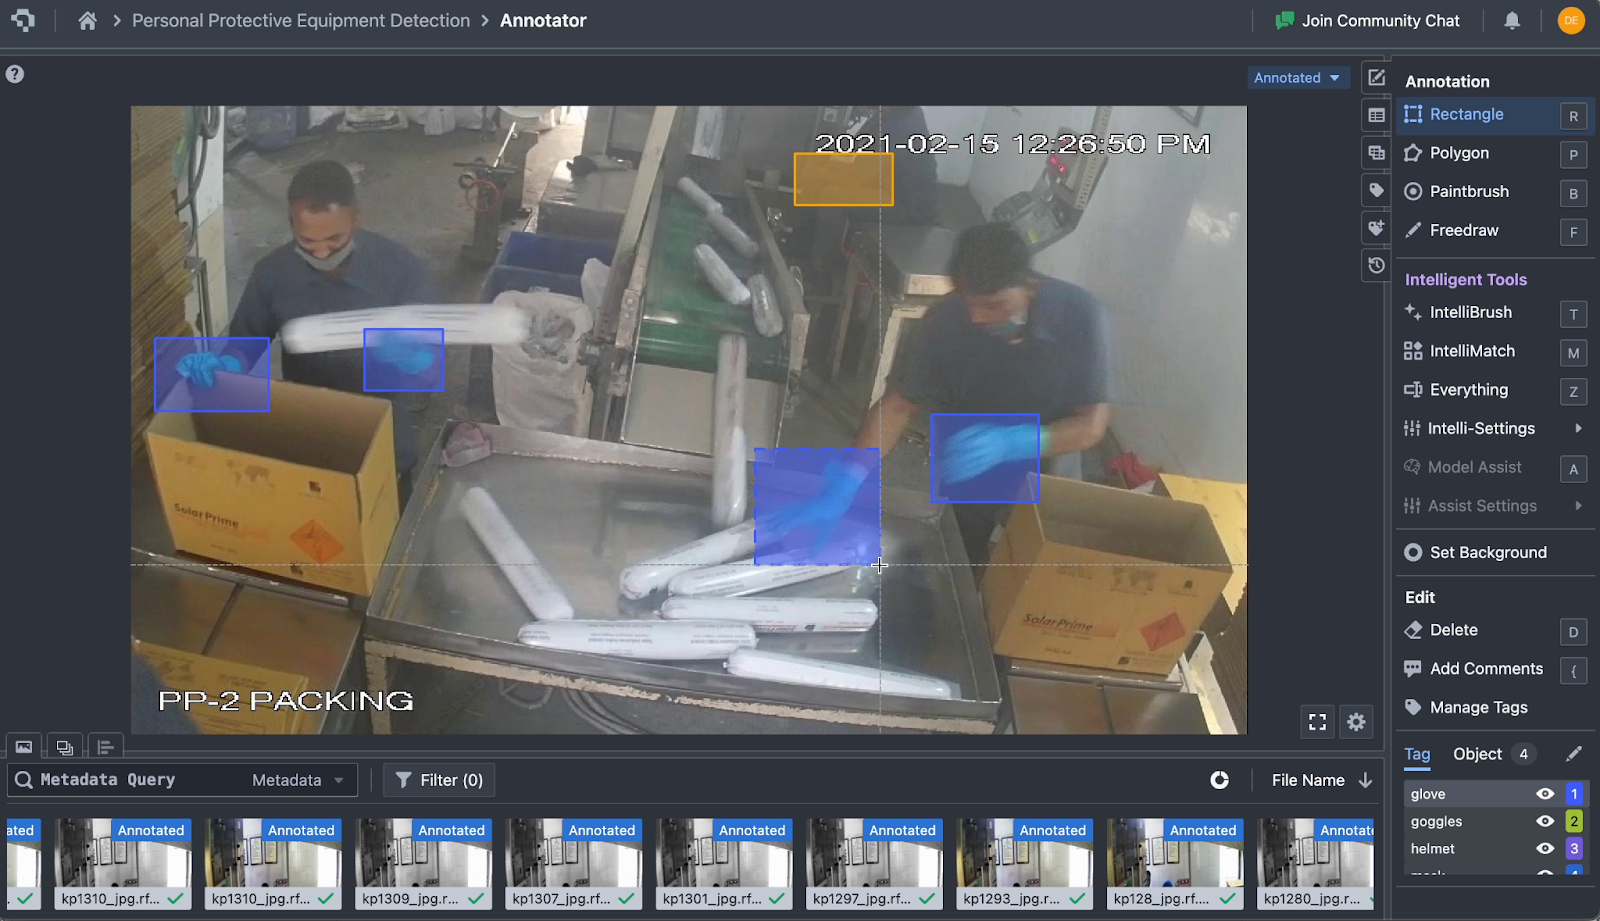Open the Metadata field selector dropdown

[299, 780]
